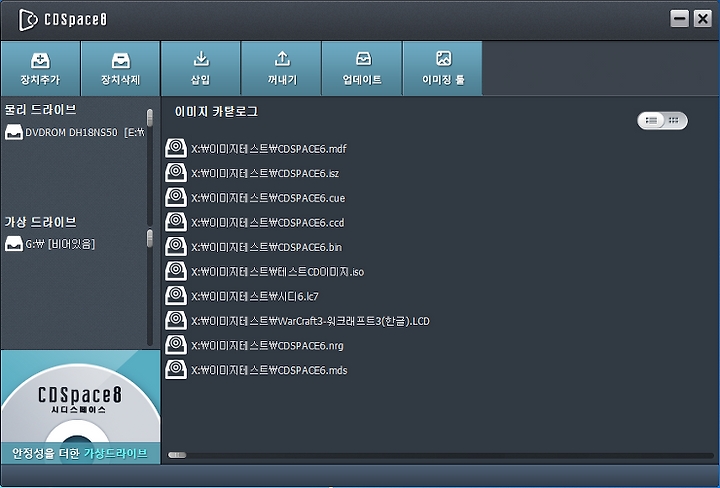Click the 장치추가 (add device) button
Viewport: 720px width, 488px height.
click(x=40, y=68)
